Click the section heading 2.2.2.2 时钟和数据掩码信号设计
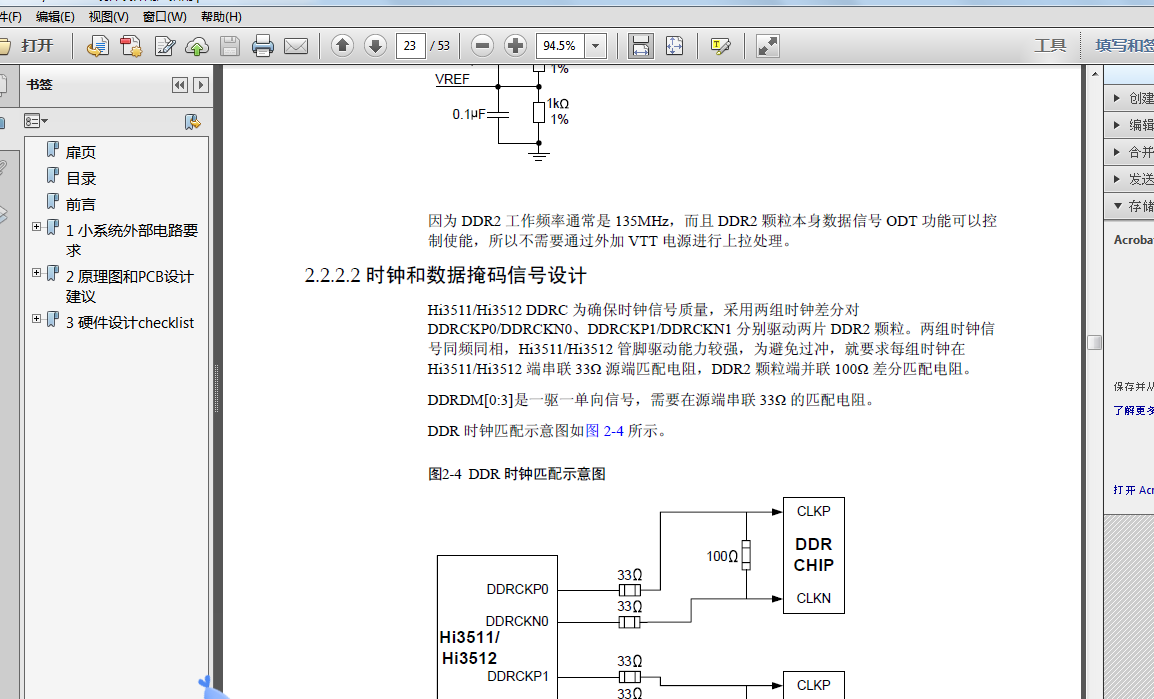1154x699 pixels. click(x=445, y=276)
